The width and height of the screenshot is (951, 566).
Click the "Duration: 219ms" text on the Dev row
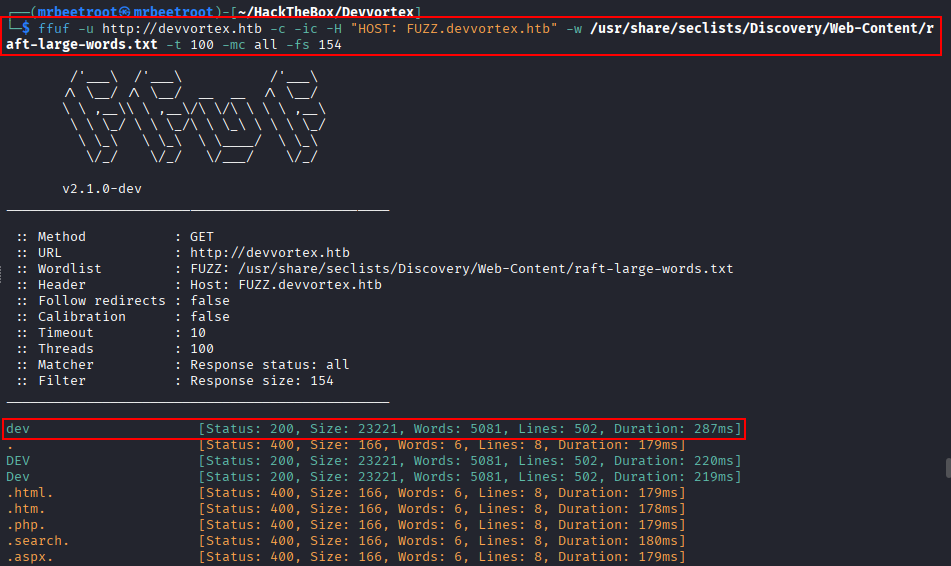coord(674,477)
